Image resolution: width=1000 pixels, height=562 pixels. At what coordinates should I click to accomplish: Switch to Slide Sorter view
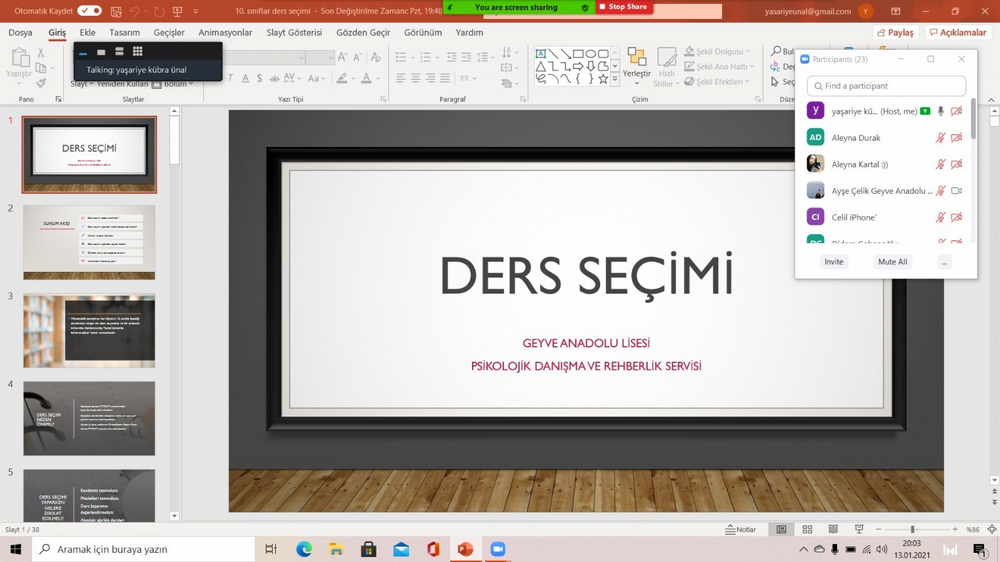[x=807, y=529]
